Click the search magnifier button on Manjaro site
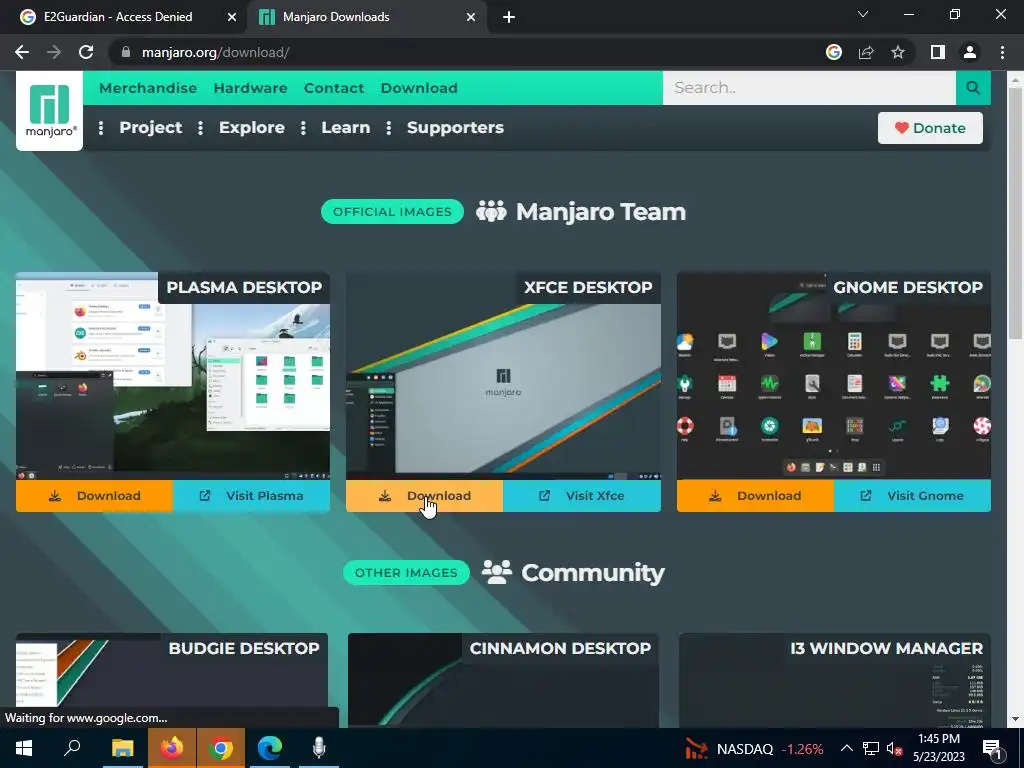The image size is (1024, 768). pos(973,88)
